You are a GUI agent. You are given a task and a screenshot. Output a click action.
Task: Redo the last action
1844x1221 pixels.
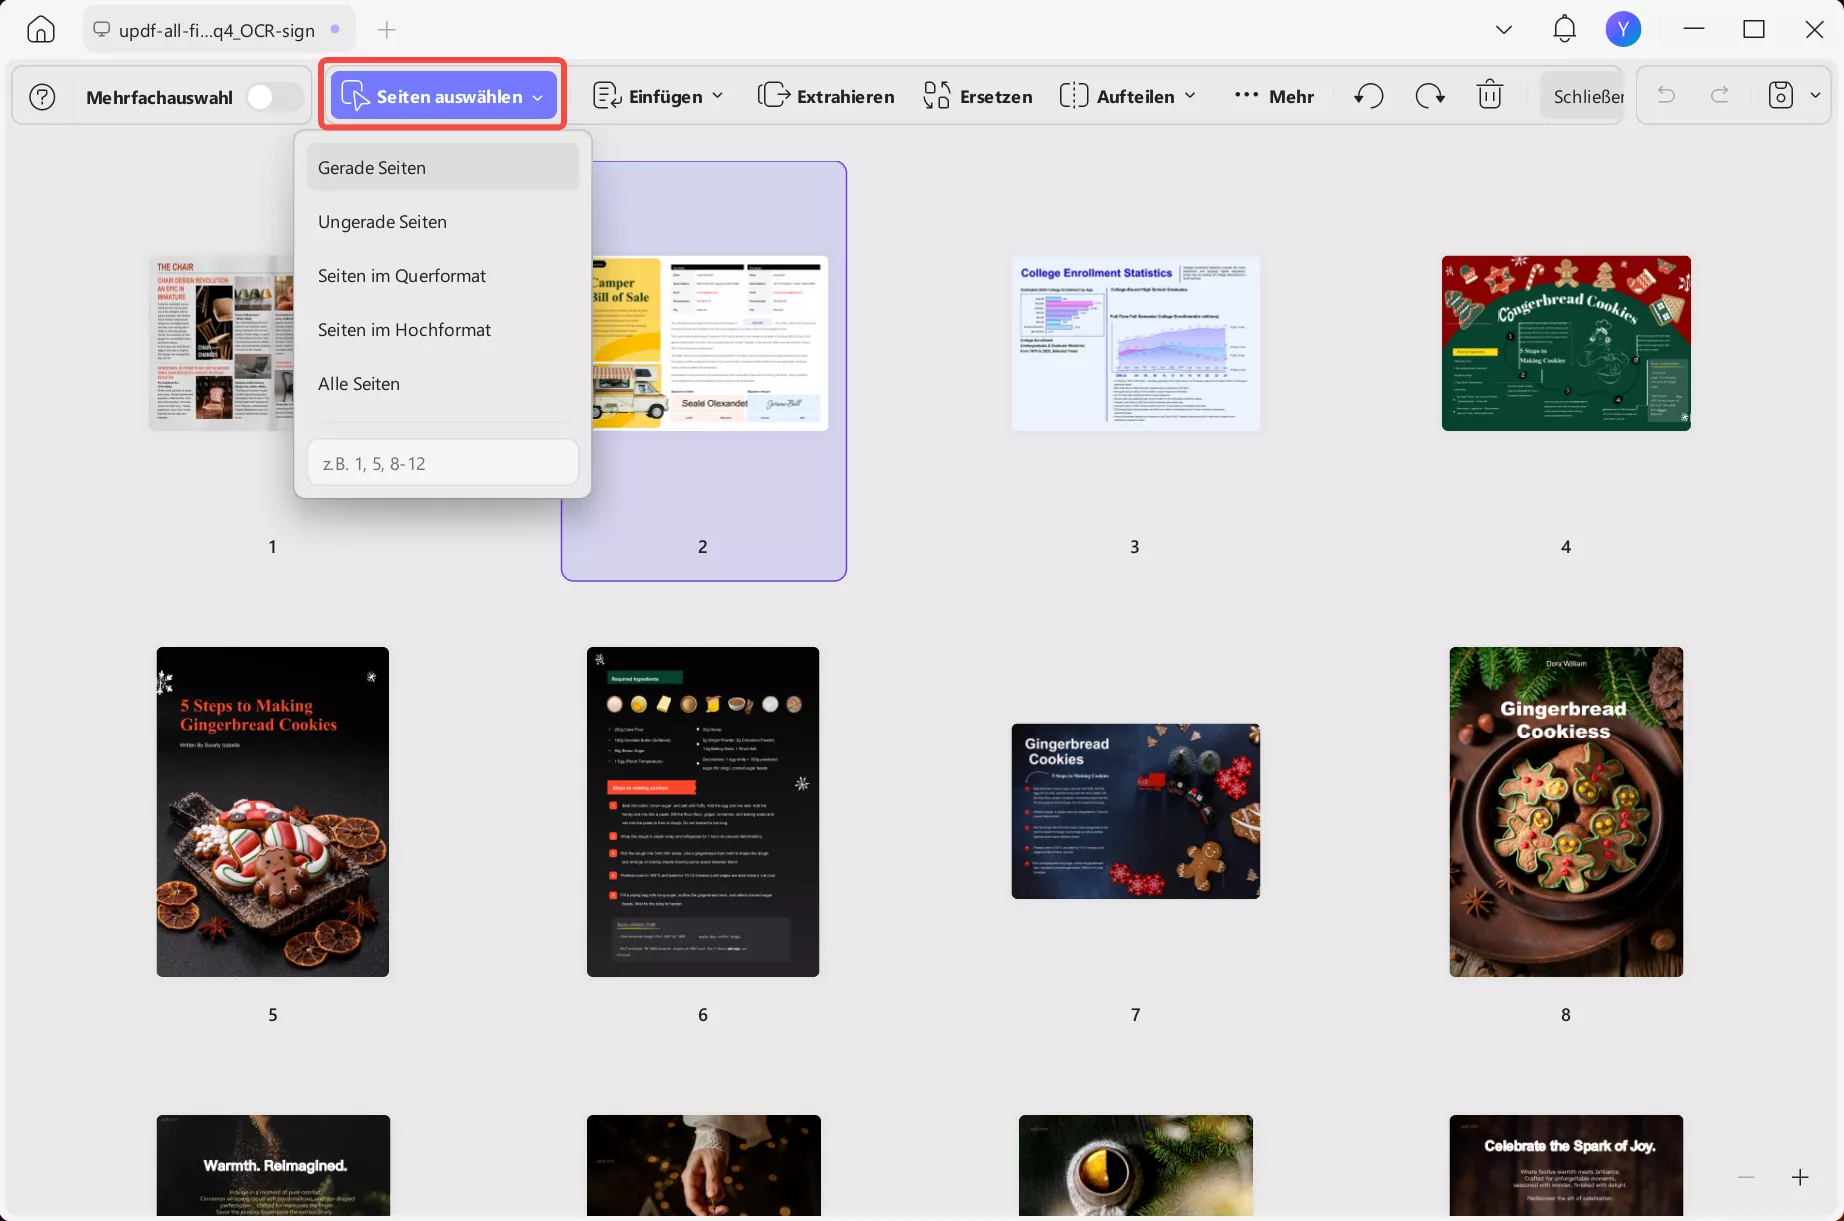(x=1720, y=95)
